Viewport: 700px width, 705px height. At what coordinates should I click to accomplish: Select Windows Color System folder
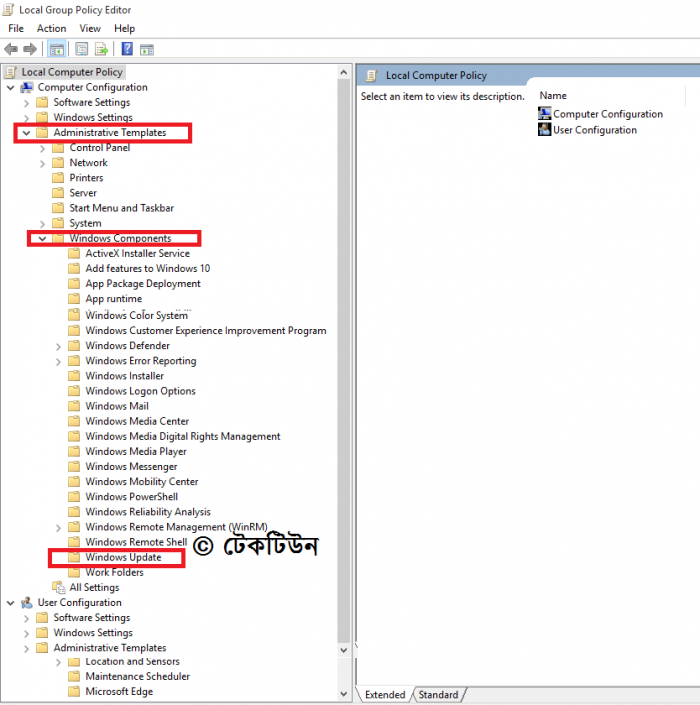tap(137, 315)
